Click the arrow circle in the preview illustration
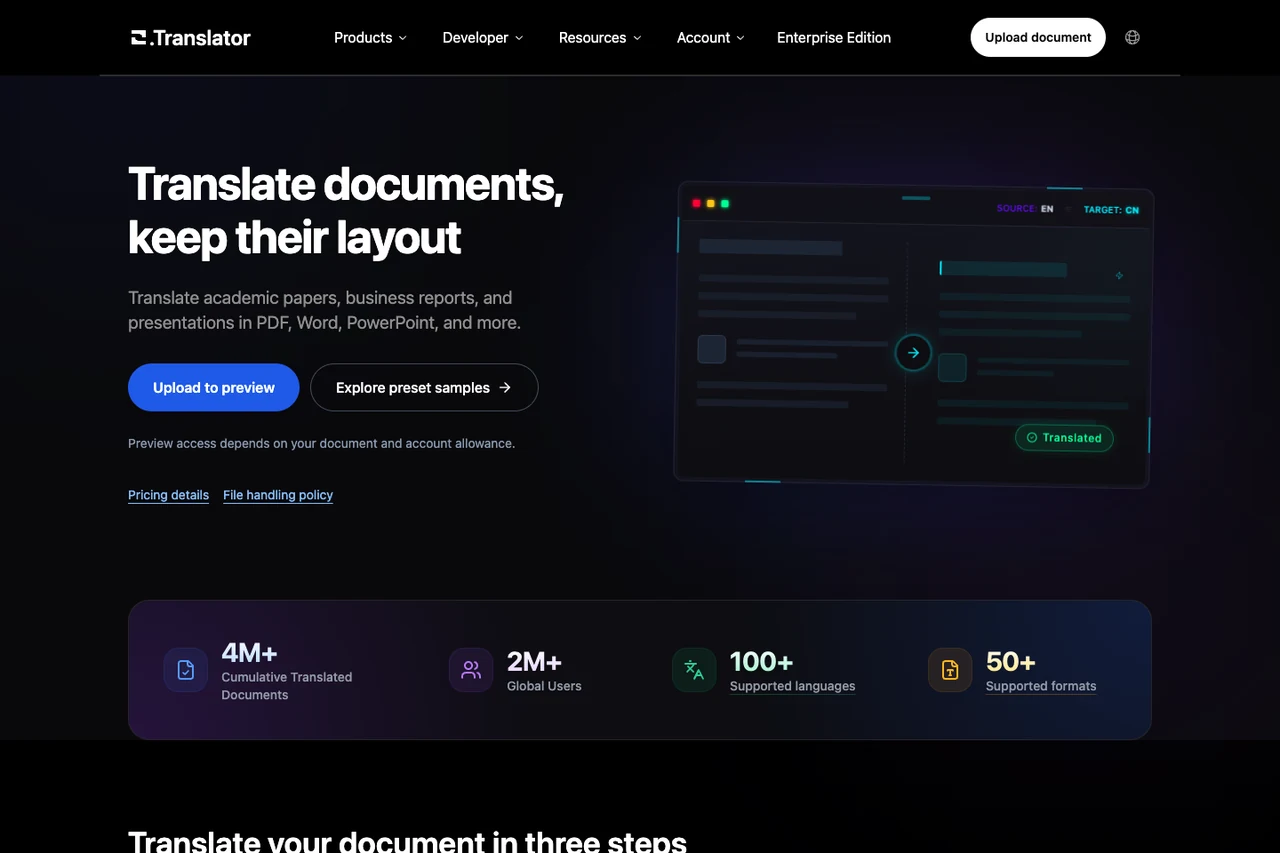The height and width of the screenshot is (853, 1280). click(x=913, y=353)
